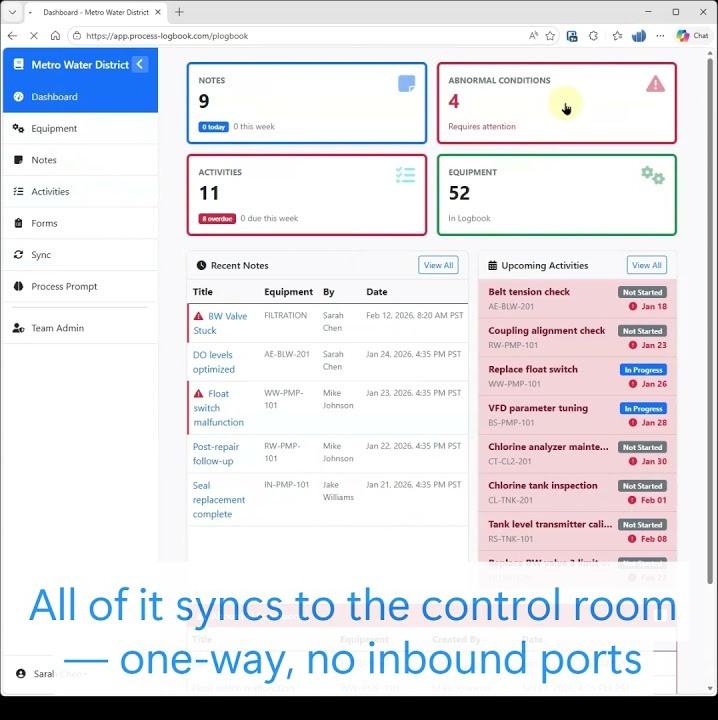Click the gears icon on Equipment card
718x720 pixels.
click(653, 175)
